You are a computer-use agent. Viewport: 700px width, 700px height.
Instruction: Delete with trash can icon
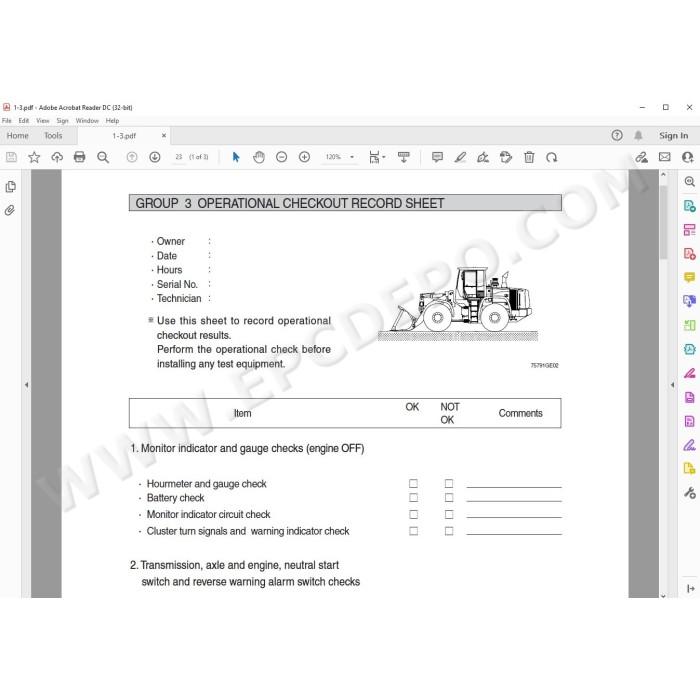click(529, 157)
